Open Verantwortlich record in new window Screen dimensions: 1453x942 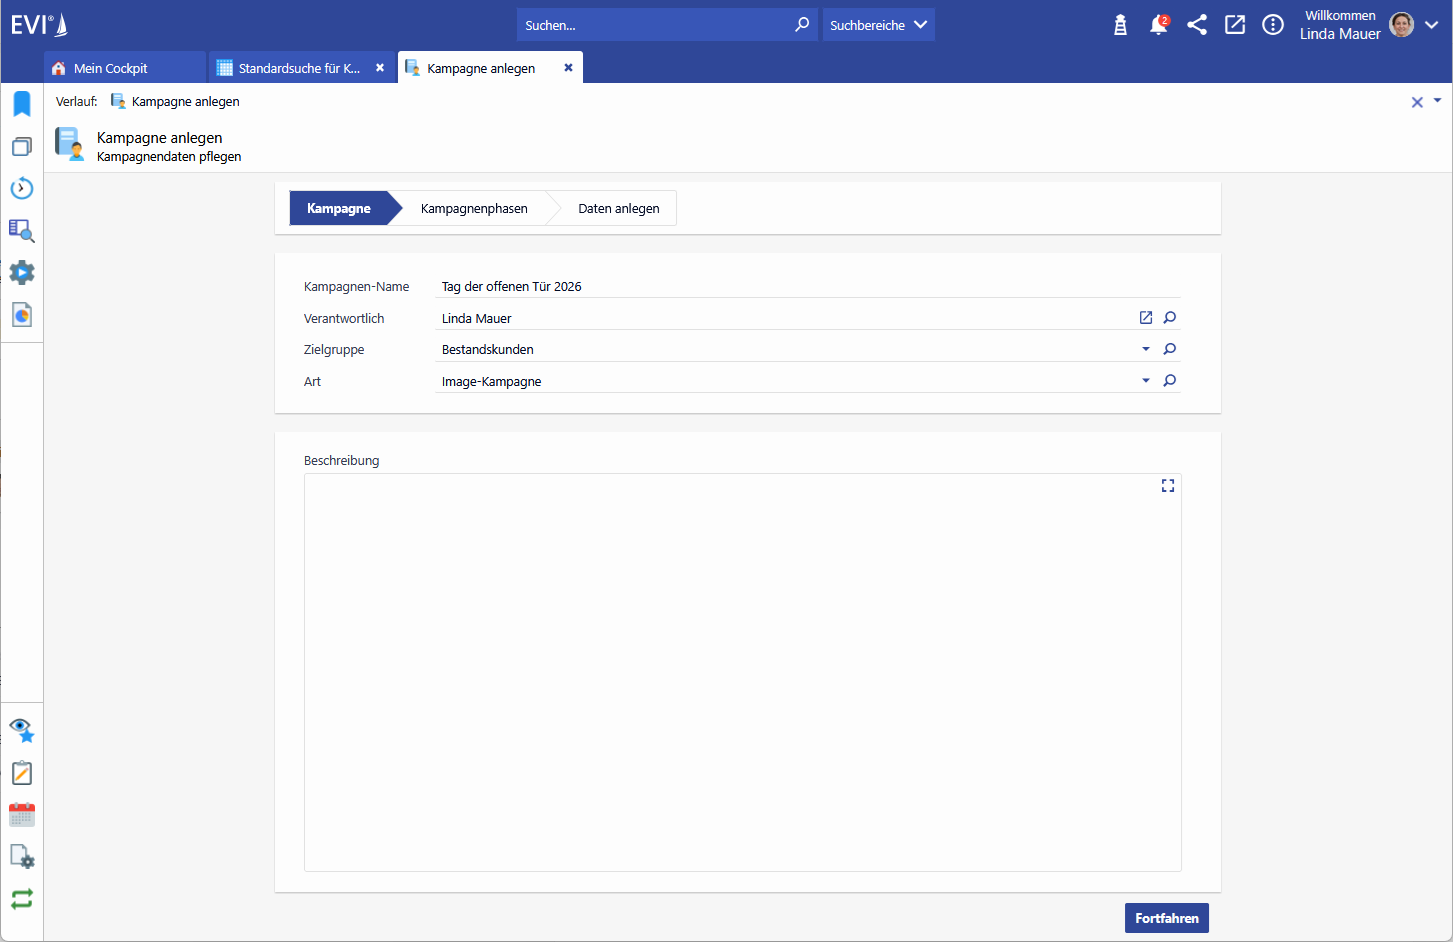pyautogui.click(x=1146, y=318)
